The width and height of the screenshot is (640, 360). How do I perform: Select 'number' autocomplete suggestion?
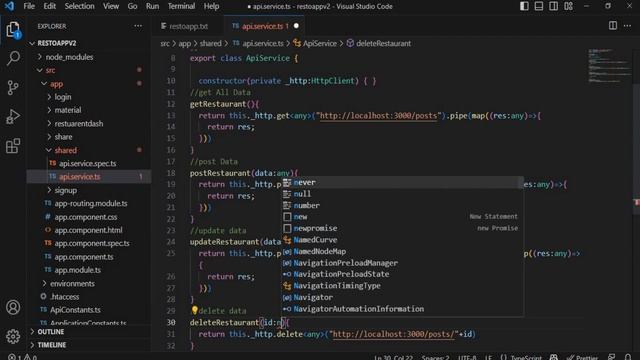coord(403,205)
